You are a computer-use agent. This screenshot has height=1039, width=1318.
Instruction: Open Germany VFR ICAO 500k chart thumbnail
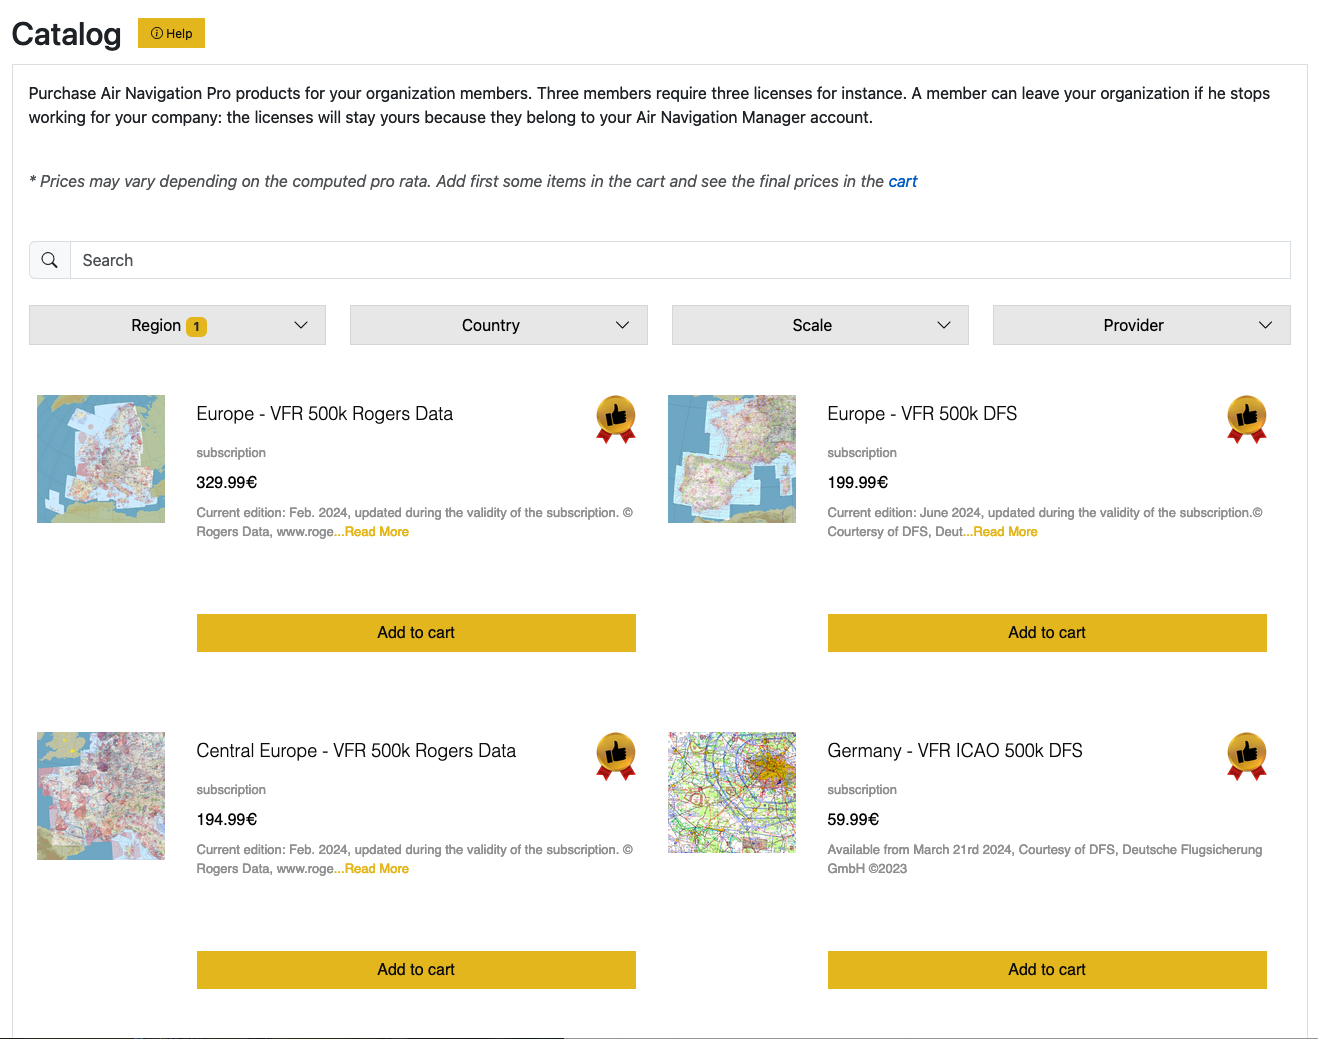point(732,792)
